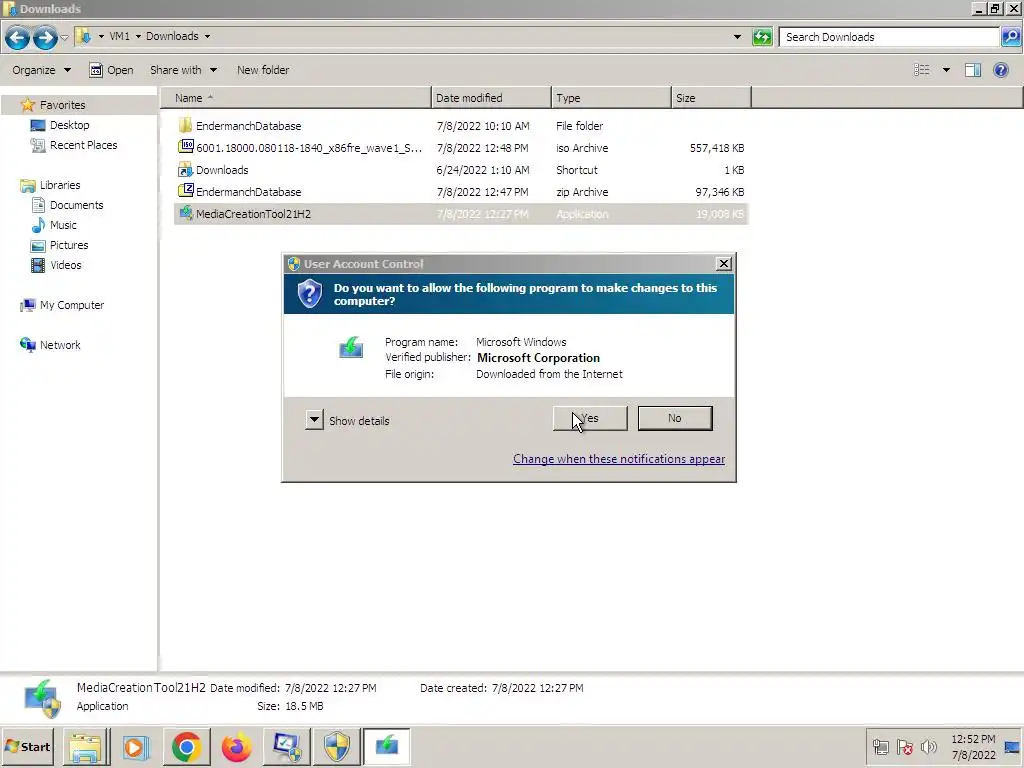The image size is (1024, 768).
Task: Select the EndermanchDatabase zip archive icon
Action: [185, 191]
